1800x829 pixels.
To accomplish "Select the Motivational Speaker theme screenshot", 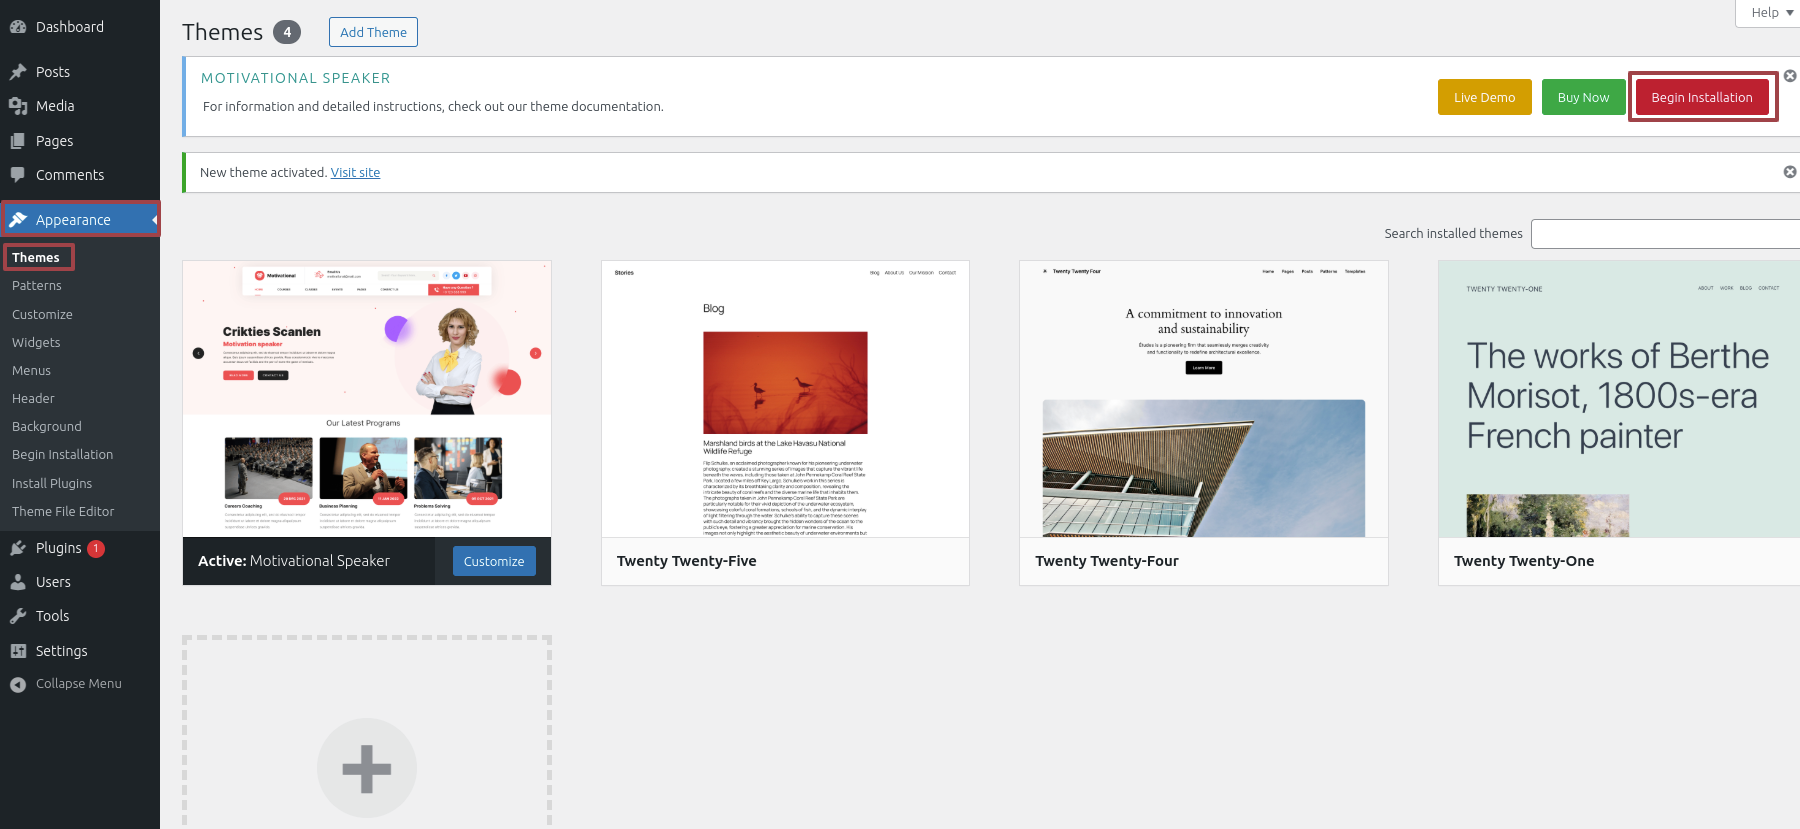I will (x=367, y=399).
